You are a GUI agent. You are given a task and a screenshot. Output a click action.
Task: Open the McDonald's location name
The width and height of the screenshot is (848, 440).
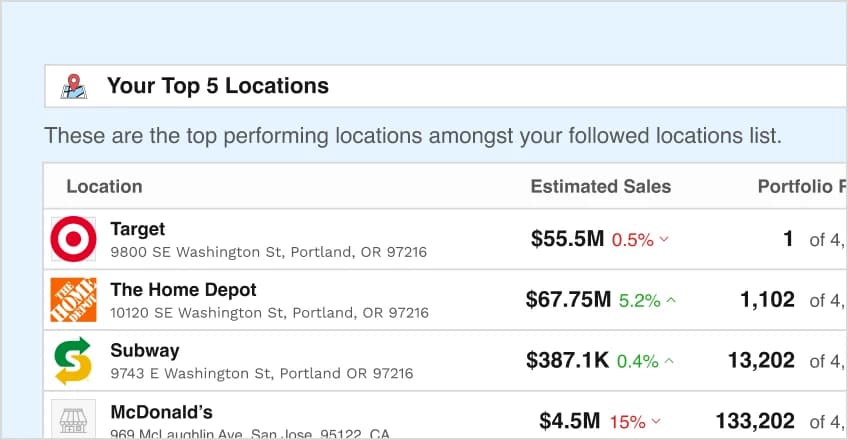click(x=161, y=412)
